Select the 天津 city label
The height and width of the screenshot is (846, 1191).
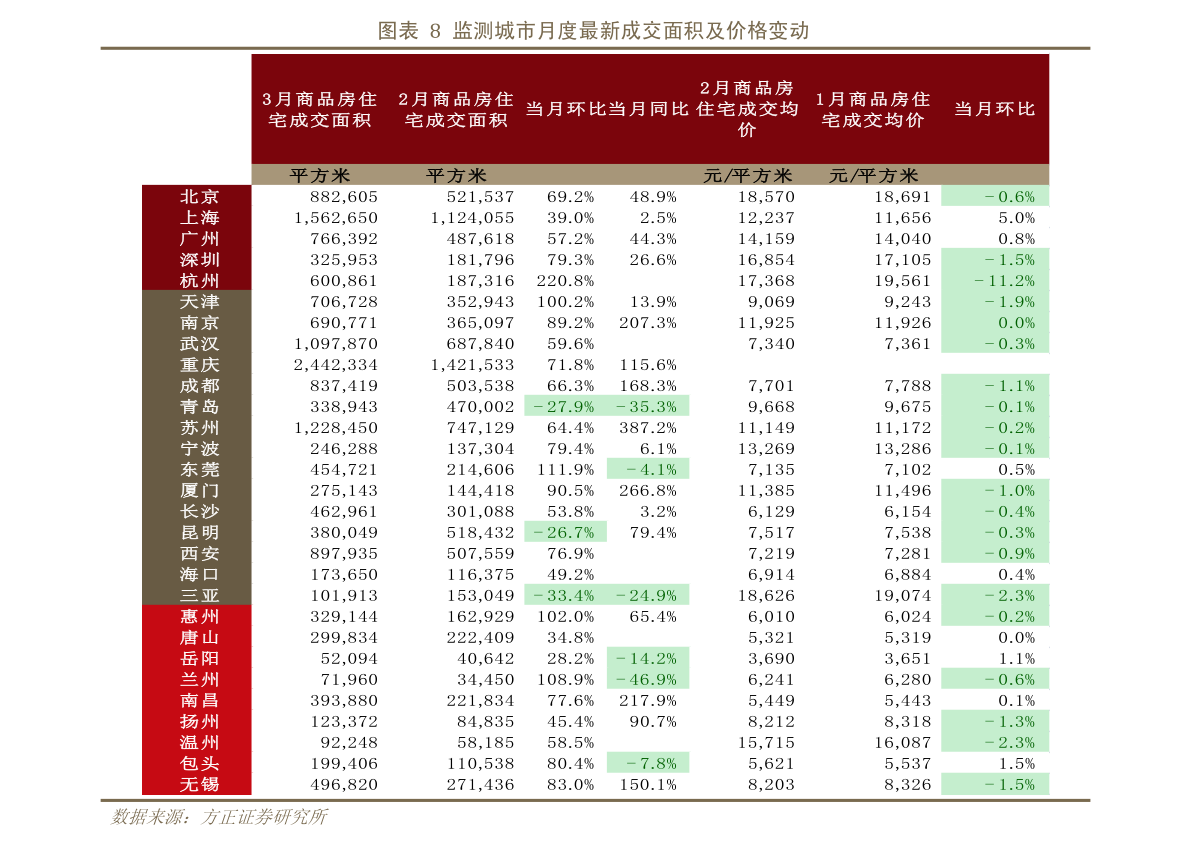tap(200, 302)
